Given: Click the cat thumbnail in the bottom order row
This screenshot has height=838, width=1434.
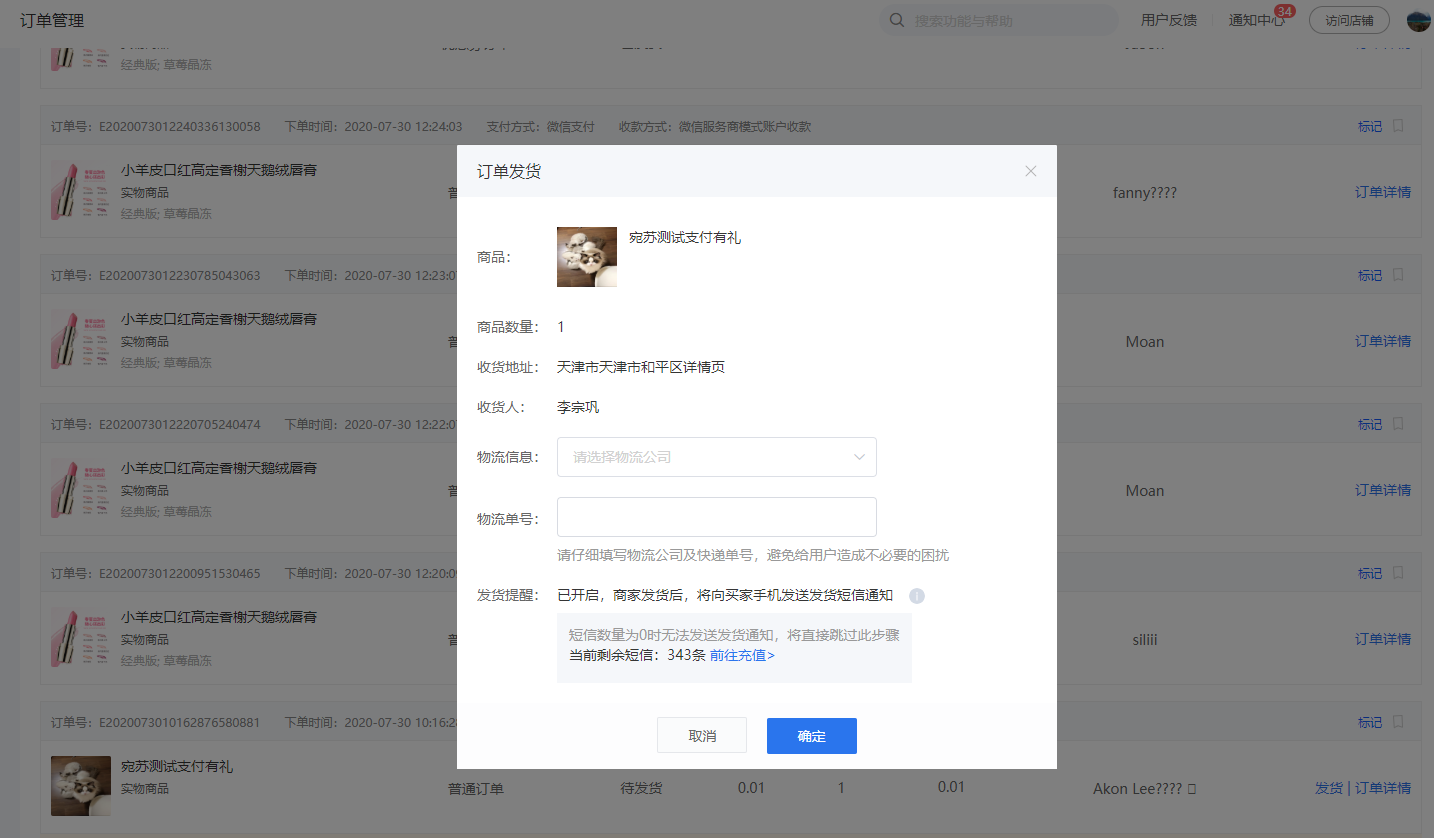Looking at the screenshot, I should 81,786.
